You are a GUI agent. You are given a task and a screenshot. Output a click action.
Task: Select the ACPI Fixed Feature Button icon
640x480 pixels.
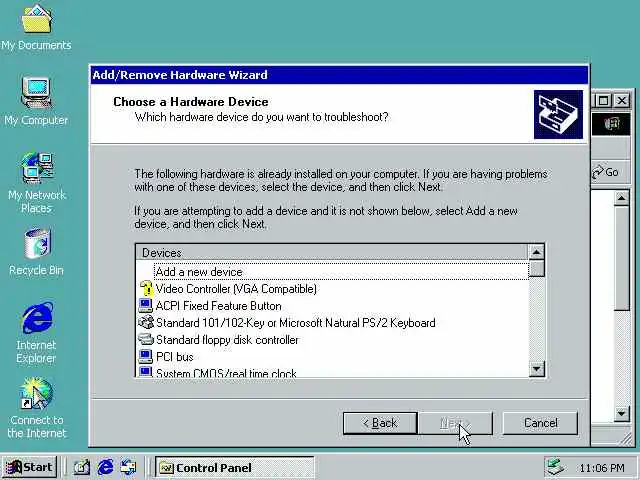145,306
